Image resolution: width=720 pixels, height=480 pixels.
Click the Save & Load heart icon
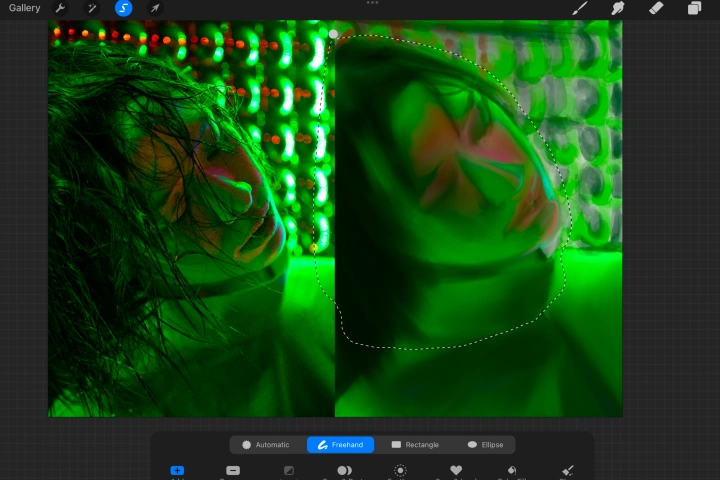click(x=456, y=470)
